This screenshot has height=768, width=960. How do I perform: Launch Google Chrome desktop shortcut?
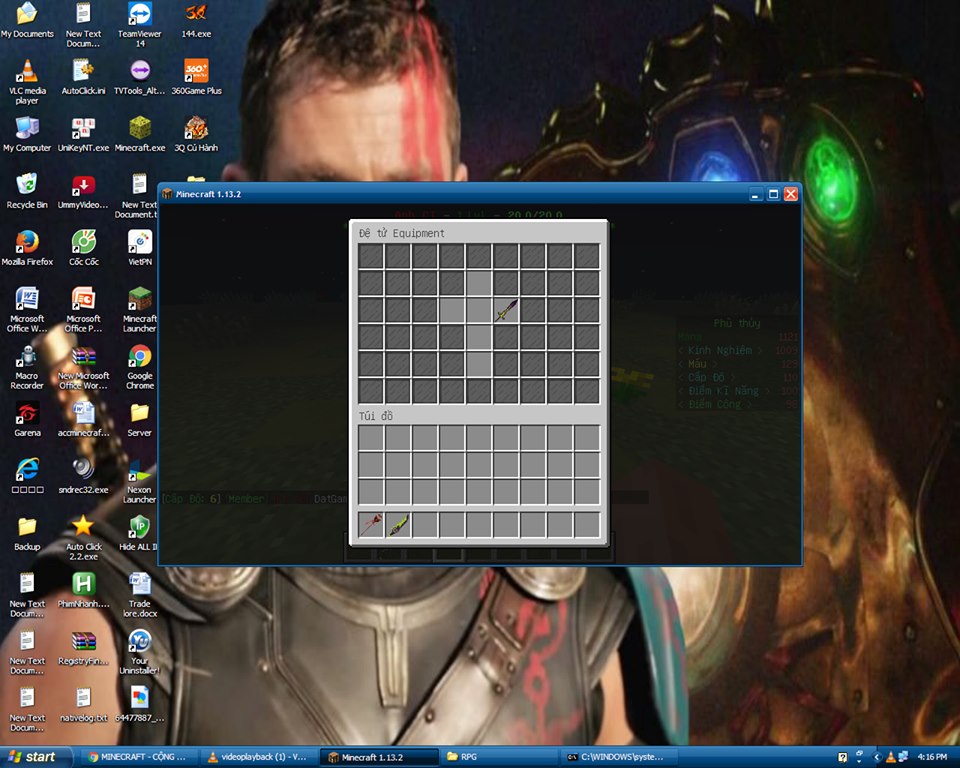coord(140,366)
